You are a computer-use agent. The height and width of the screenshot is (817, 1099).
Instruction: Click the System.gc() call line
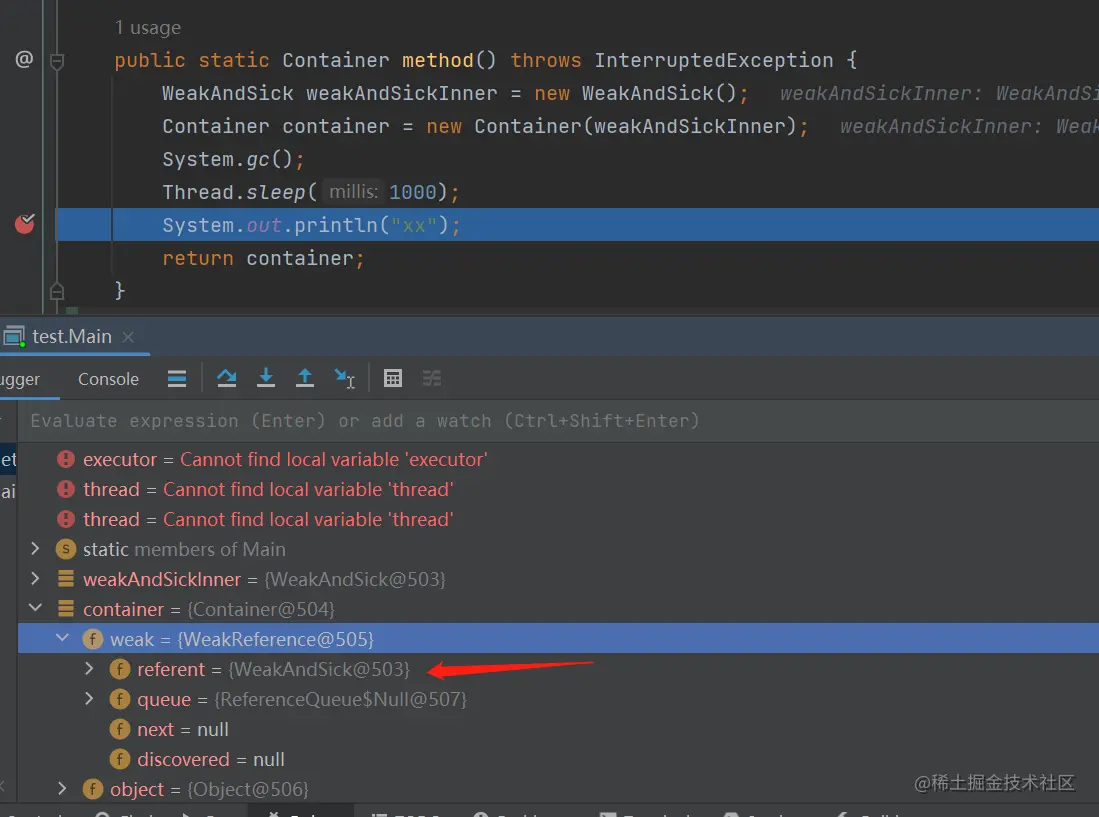pos(233,160)
